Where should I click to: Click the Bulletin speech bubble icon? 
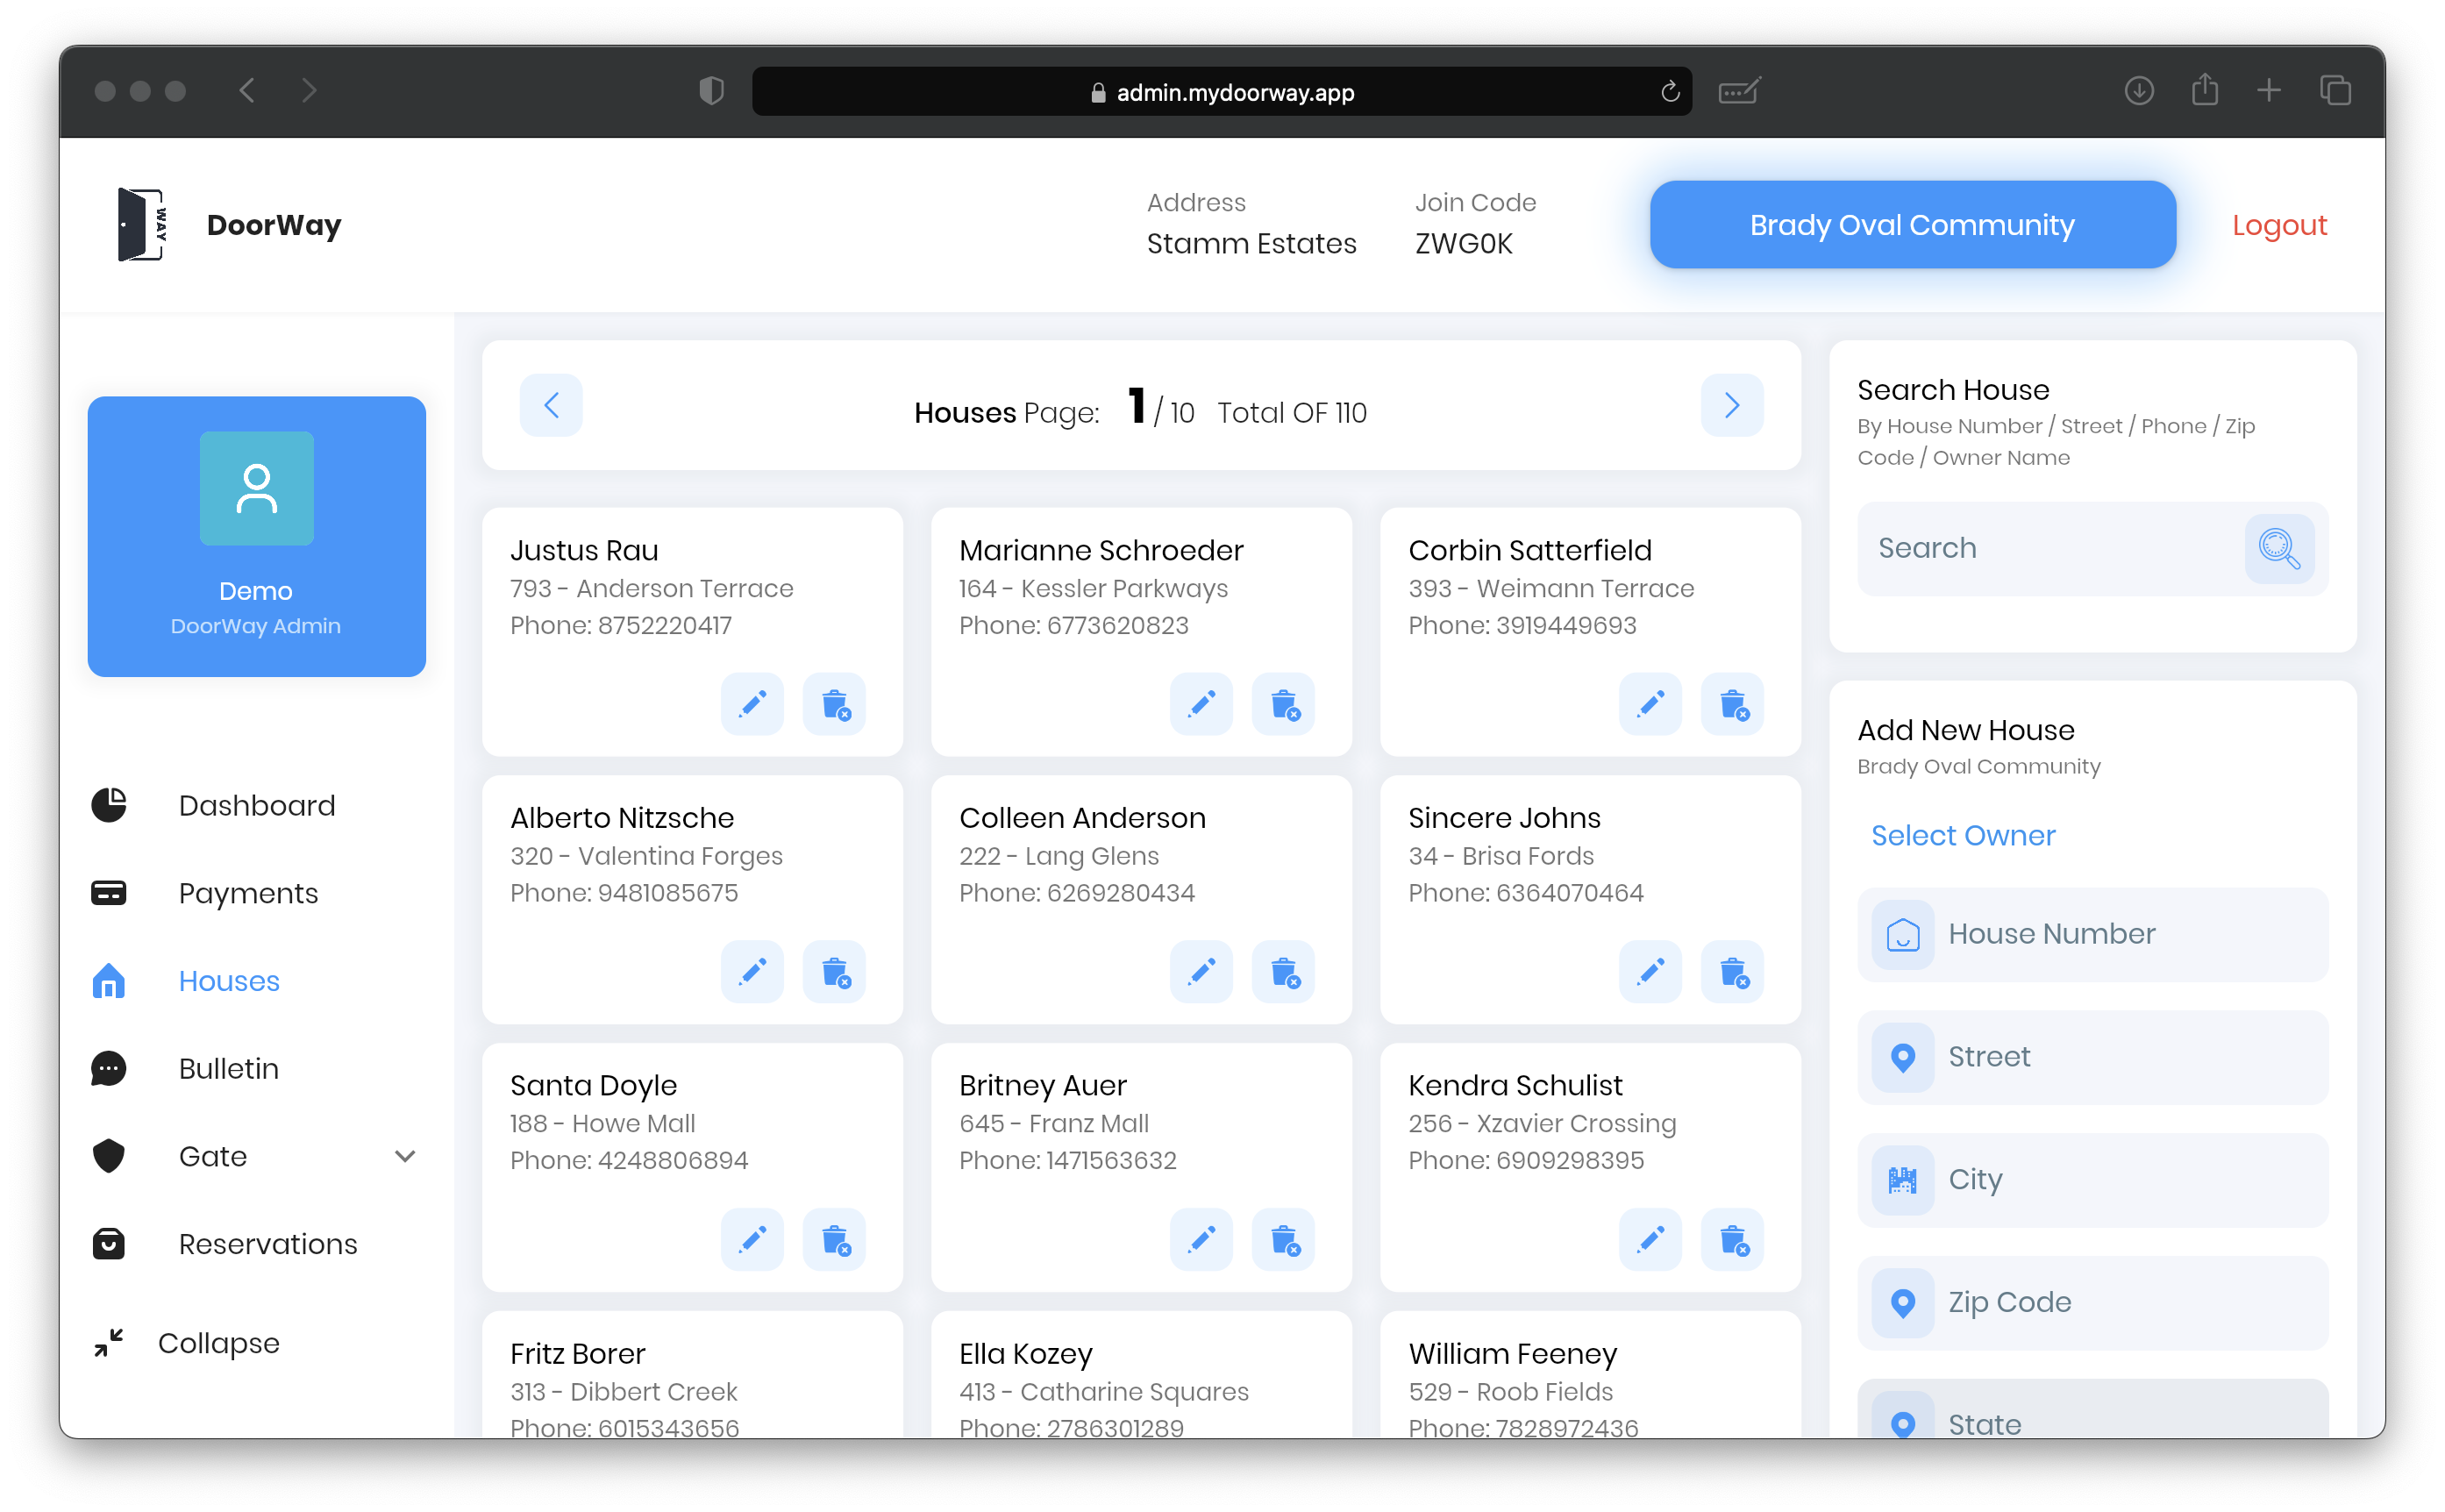click(108, 1068)
